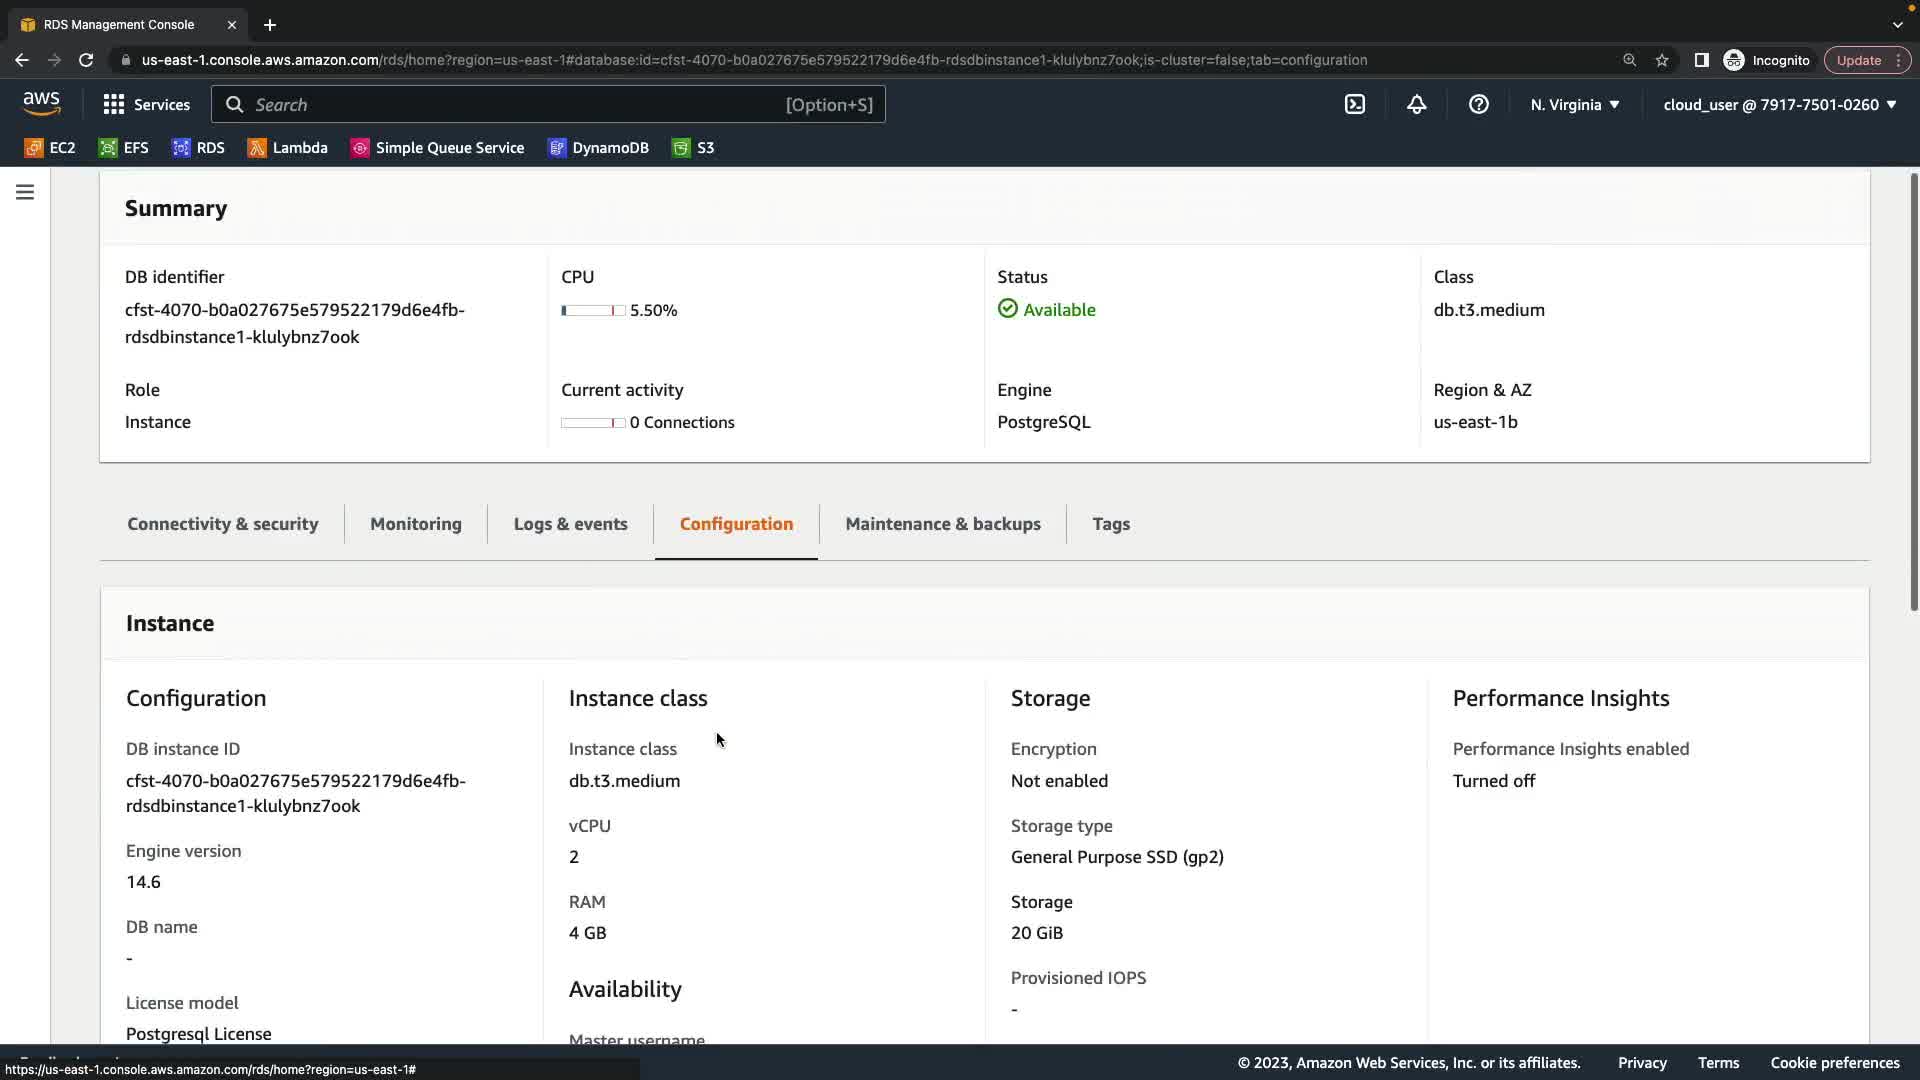Open the EC2 shortcut in favorites bar

[50, 148]
